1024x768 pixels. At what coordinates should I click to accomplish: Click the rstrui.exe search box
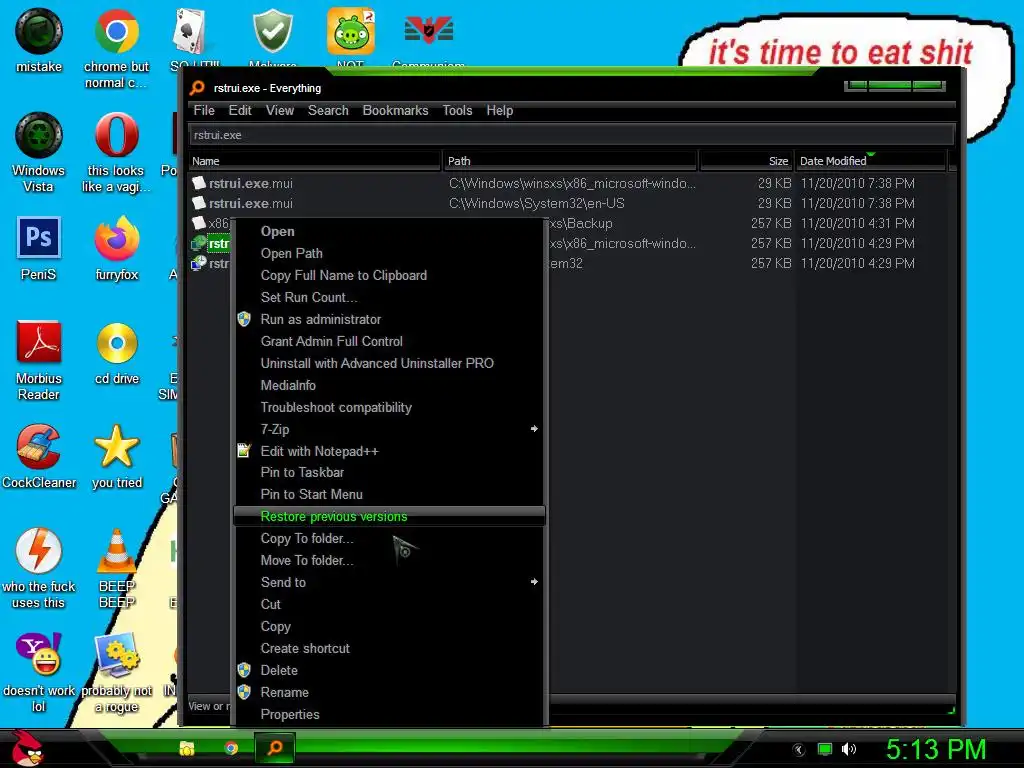pyautogui.click(x=571, y=135)
